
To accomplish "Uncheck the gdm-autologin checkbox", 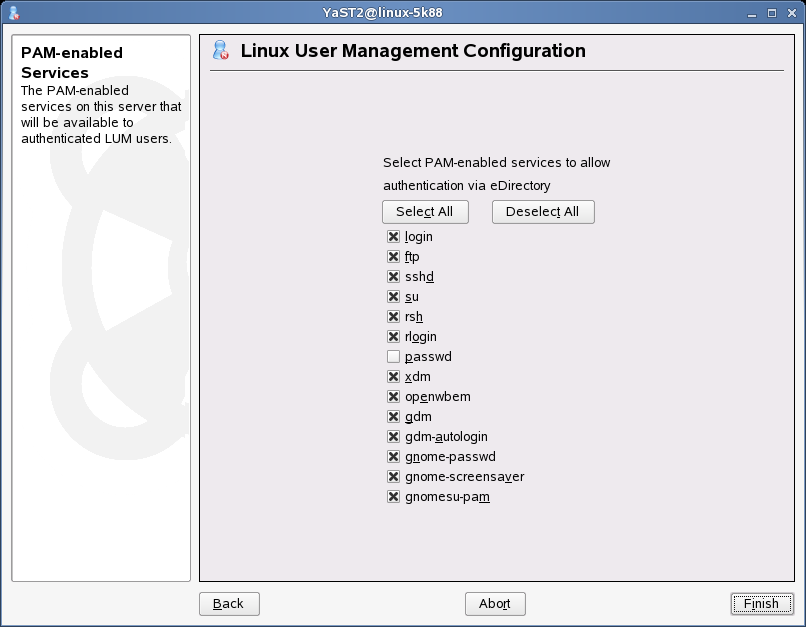I will (393, 437).
